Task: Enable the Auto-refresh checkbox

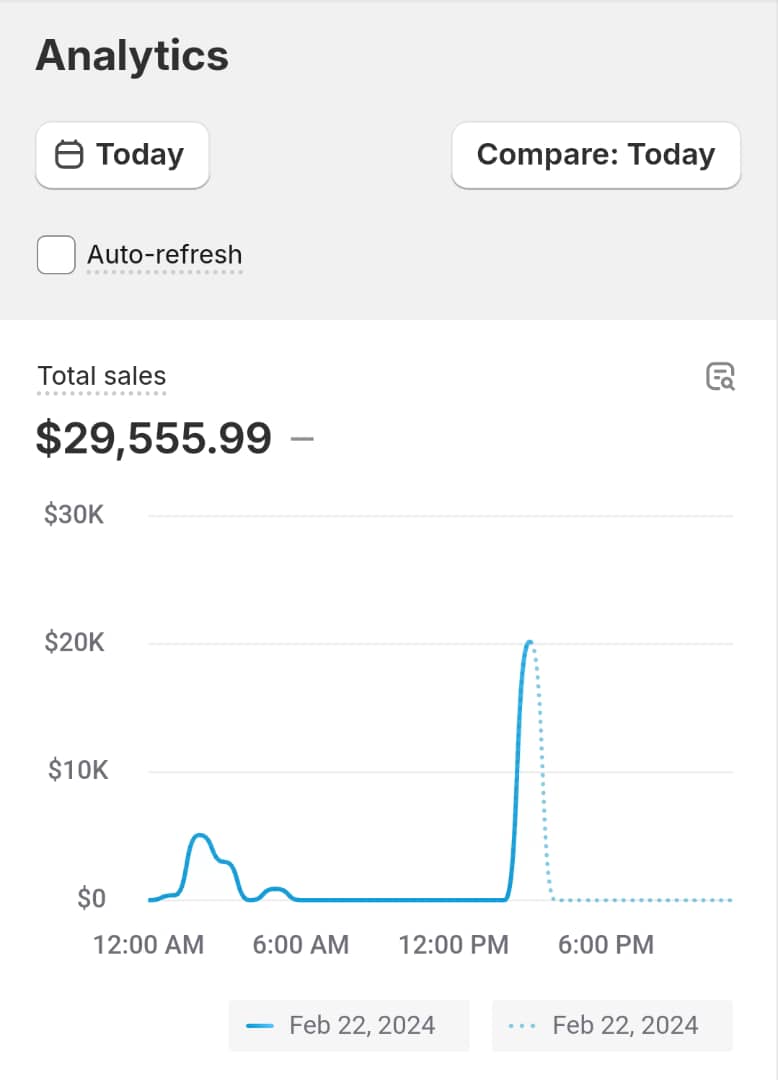Action: [56, 255]
